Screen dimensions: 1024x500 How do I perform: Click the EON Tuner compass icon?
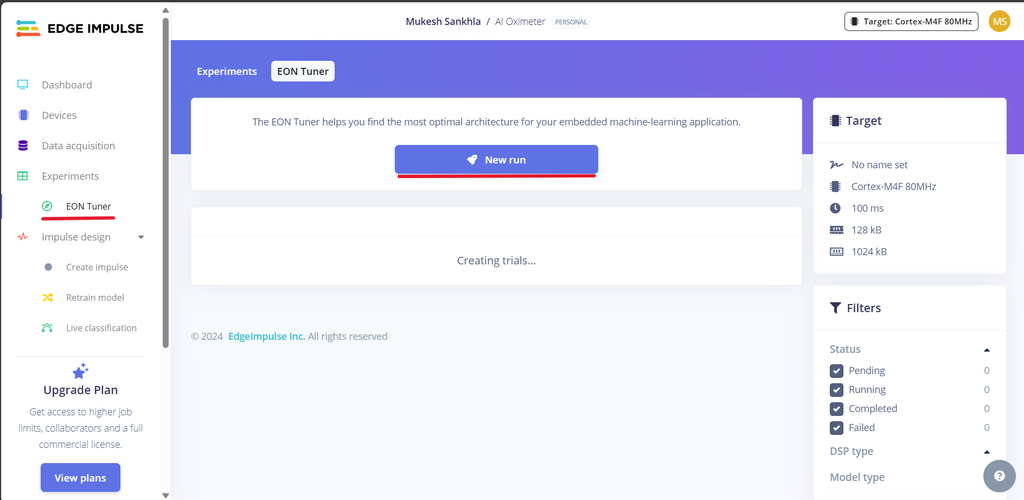pyautogui.click(x=47, y=207)
